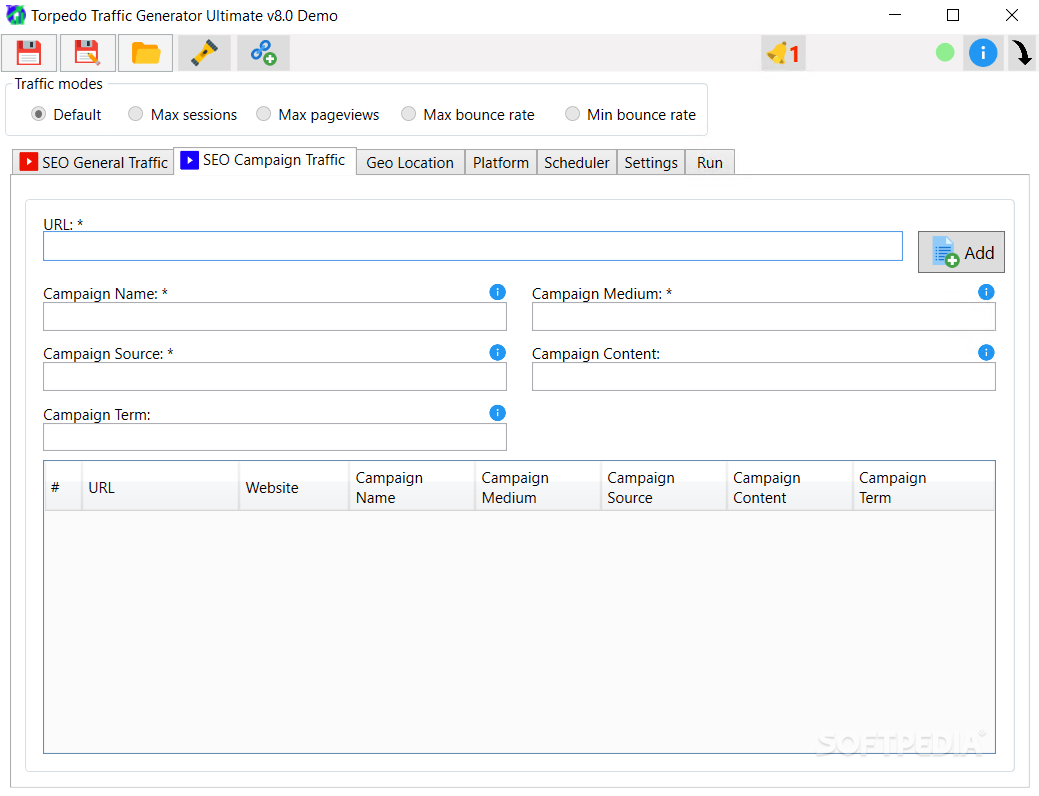The image size is (1039, 796).
Task: Open the bell notifications icon
Action: coord(783,53)
